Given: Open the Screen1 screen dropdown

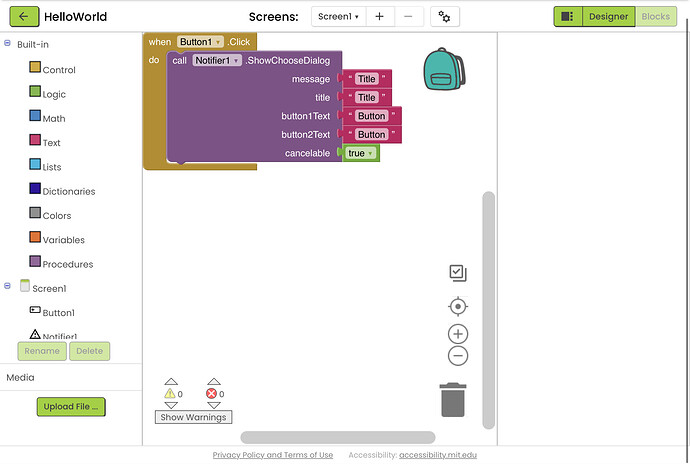Looking at the screenshot, I should [x=338, y=17].
